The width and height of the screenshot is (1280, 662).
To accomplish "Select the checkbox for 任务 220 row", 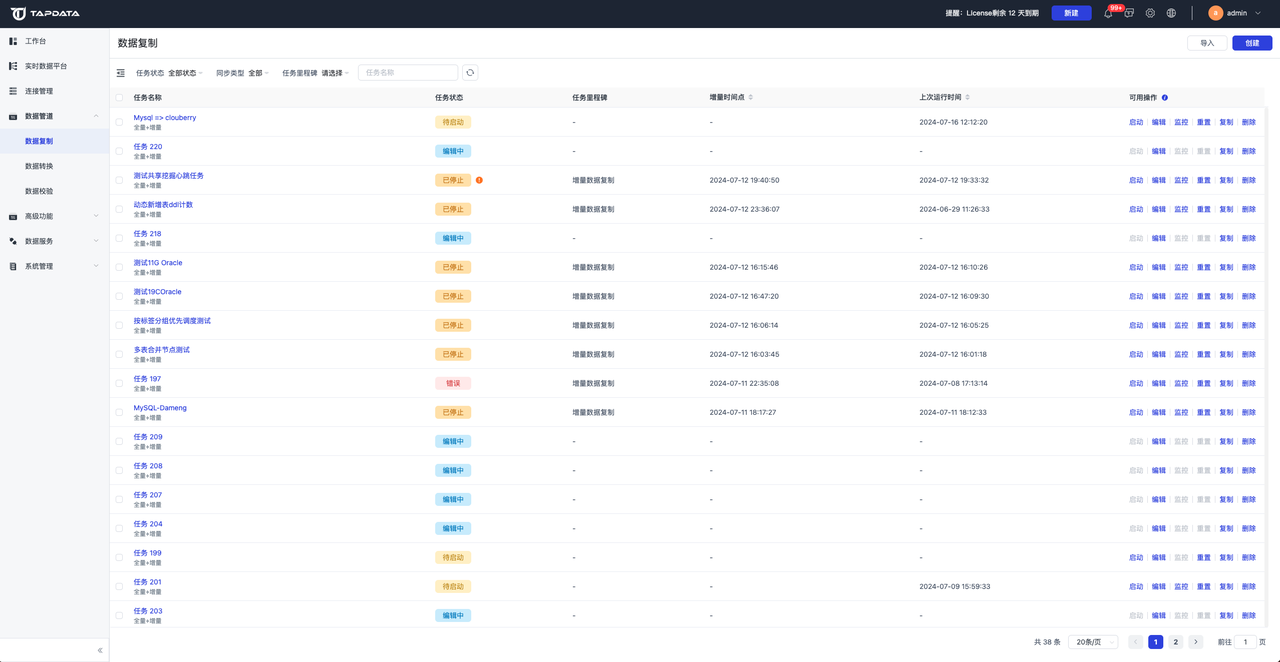I will click(x=120, y=151).
